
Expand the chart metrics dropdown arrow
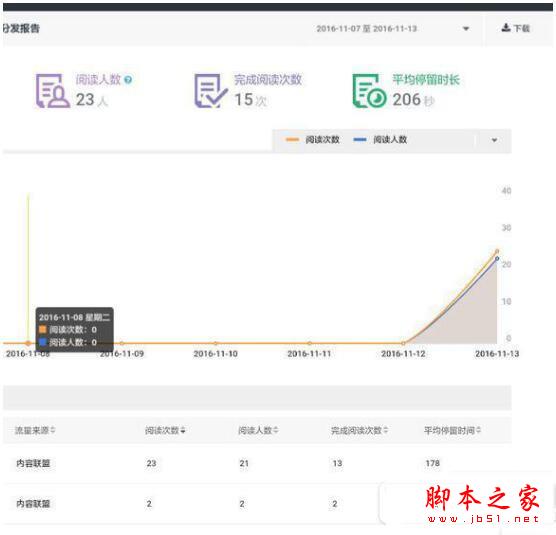tap(494, 140)
